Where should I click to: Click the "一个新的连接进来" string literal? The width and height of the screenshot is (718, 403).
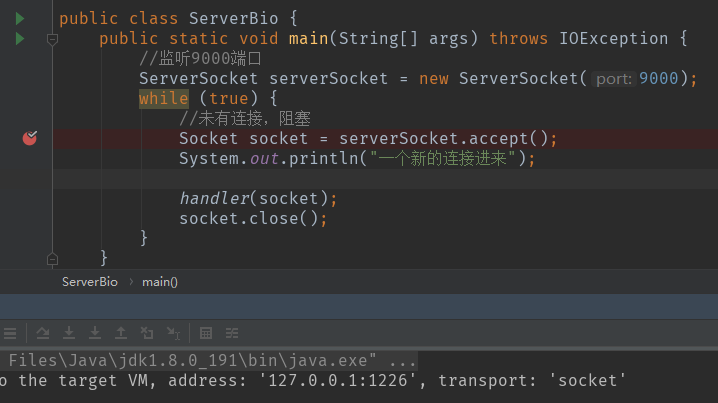442,158
